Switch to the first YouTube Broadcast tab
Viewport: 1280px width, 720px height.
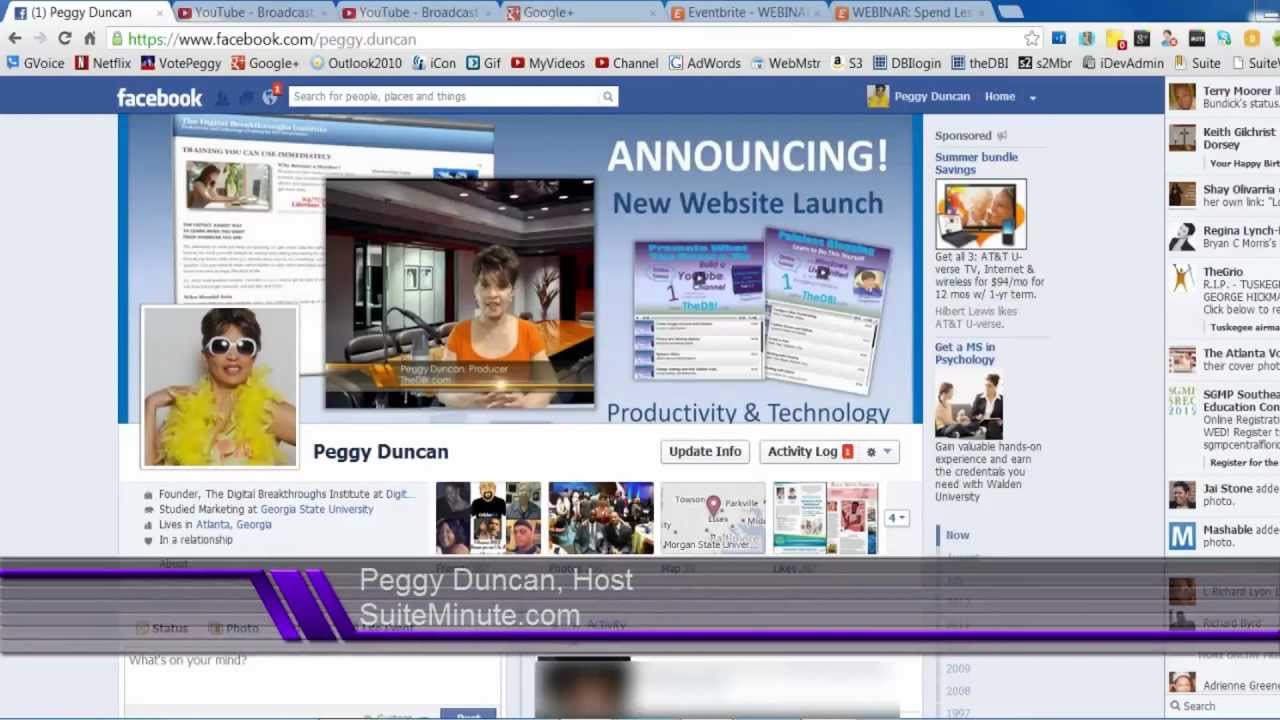pyautogui.click(x=252, y=12)
